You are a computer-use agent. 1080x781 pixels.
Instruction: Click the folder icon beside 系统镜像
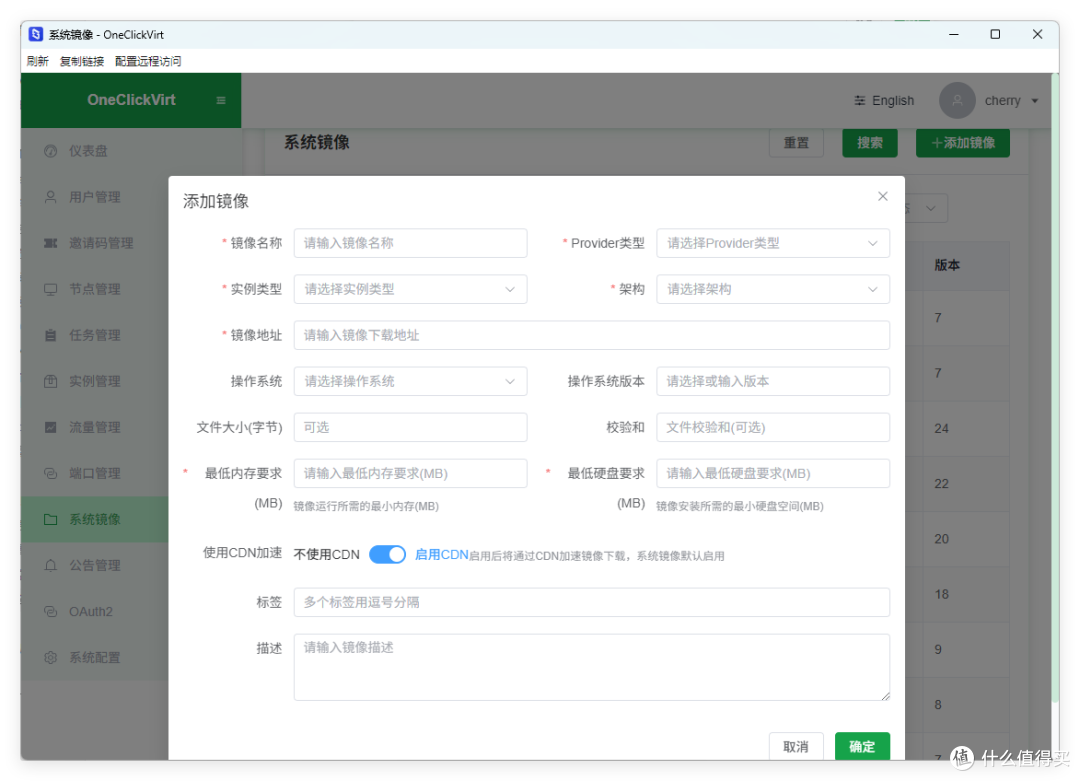[x=50, y=519]
